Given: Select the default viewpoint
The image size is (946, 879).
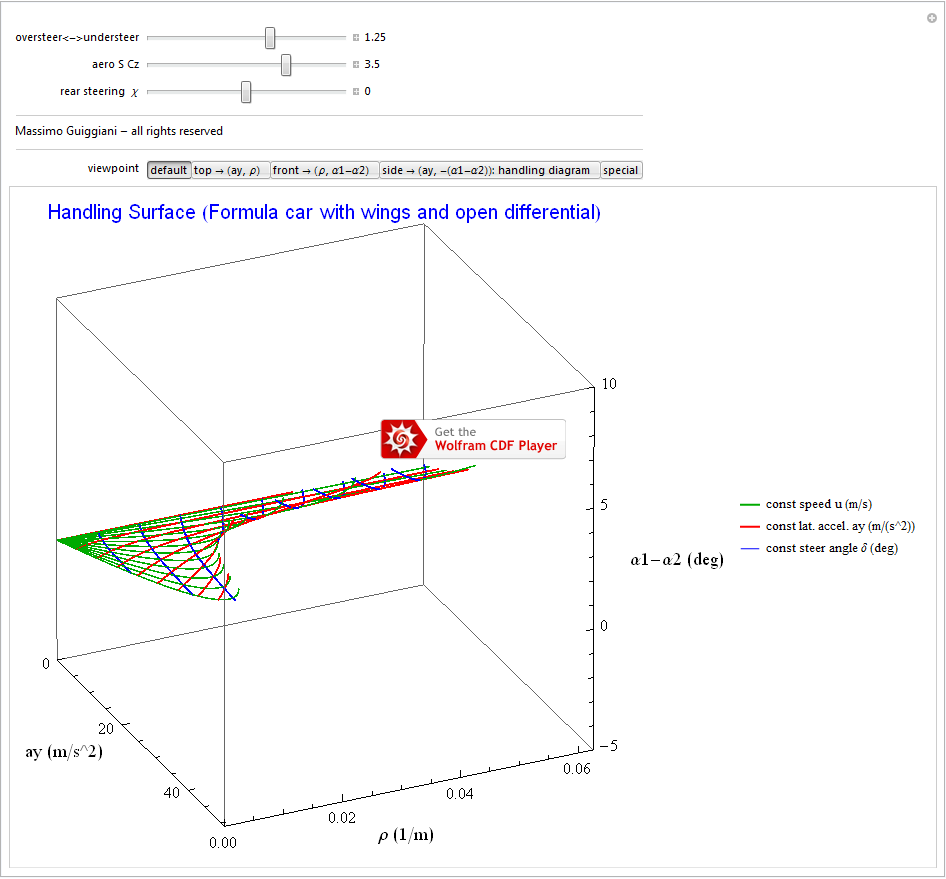Looking at the screenshot, I should pyautogui.click(x=169, y=170).
